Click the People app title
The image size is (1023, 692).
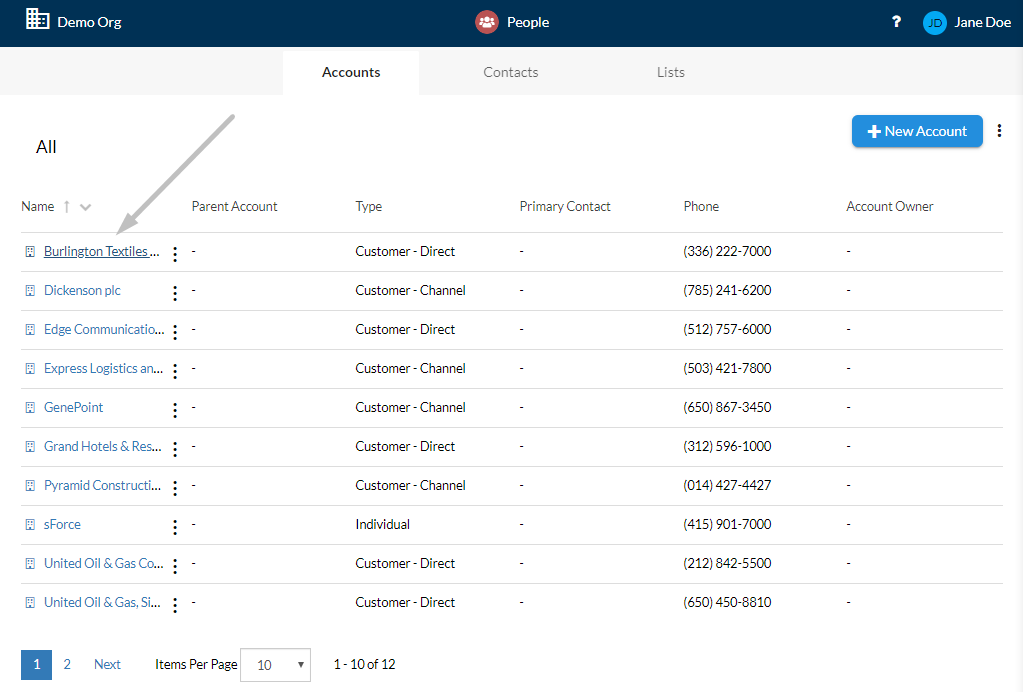(x=528, y=22)
